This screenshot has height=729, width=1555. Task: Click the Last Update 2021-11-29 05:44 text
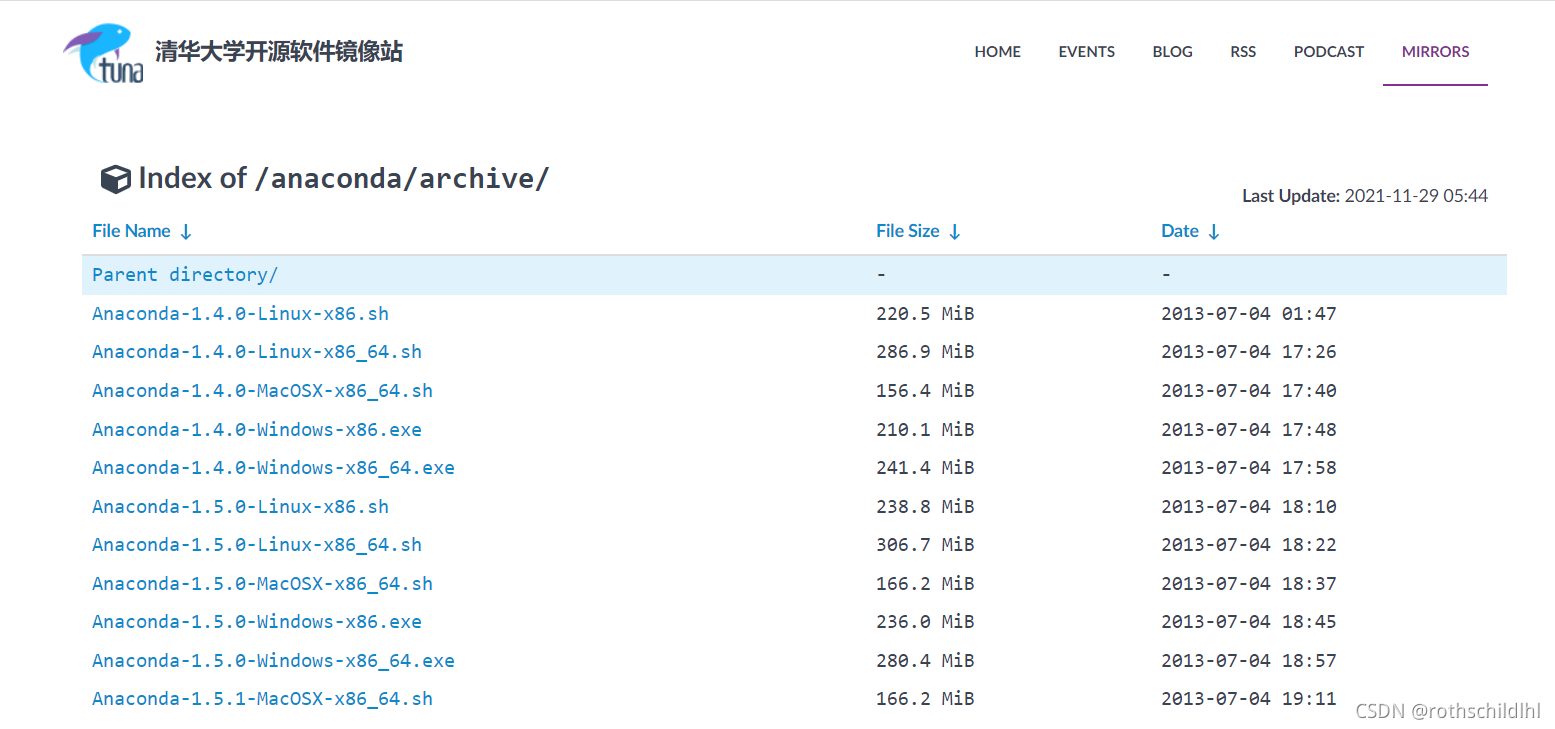[x=1365, y=196]
